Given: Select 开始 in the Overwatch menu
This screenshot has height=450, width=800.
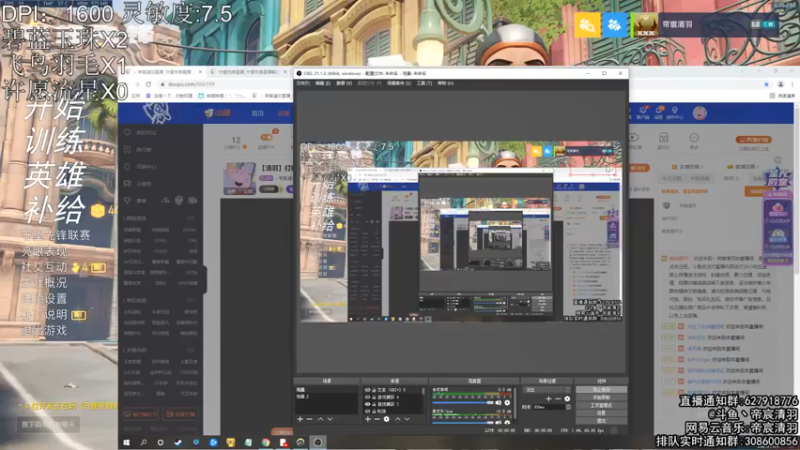Looking at the screenshot, I should pos(54,109).
